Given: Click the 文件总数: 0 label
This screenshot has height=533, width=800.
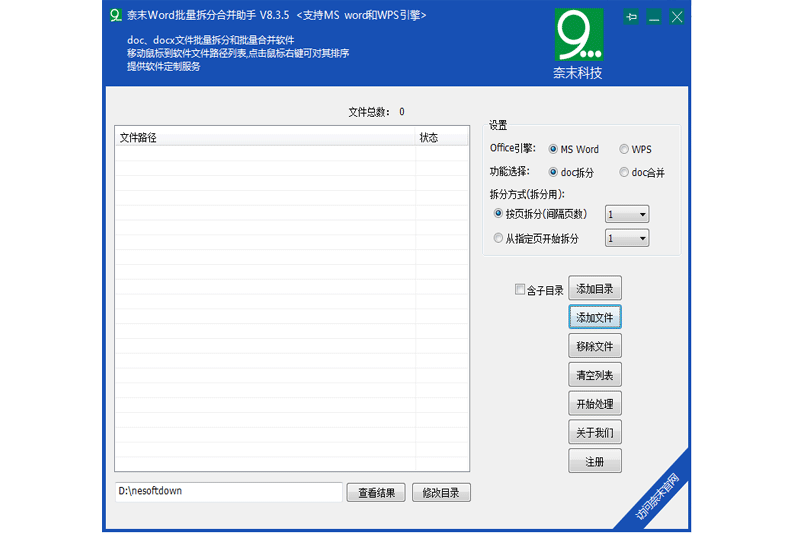Looking at the screenshot, I should pyautogui.click(x=377, y=112).
